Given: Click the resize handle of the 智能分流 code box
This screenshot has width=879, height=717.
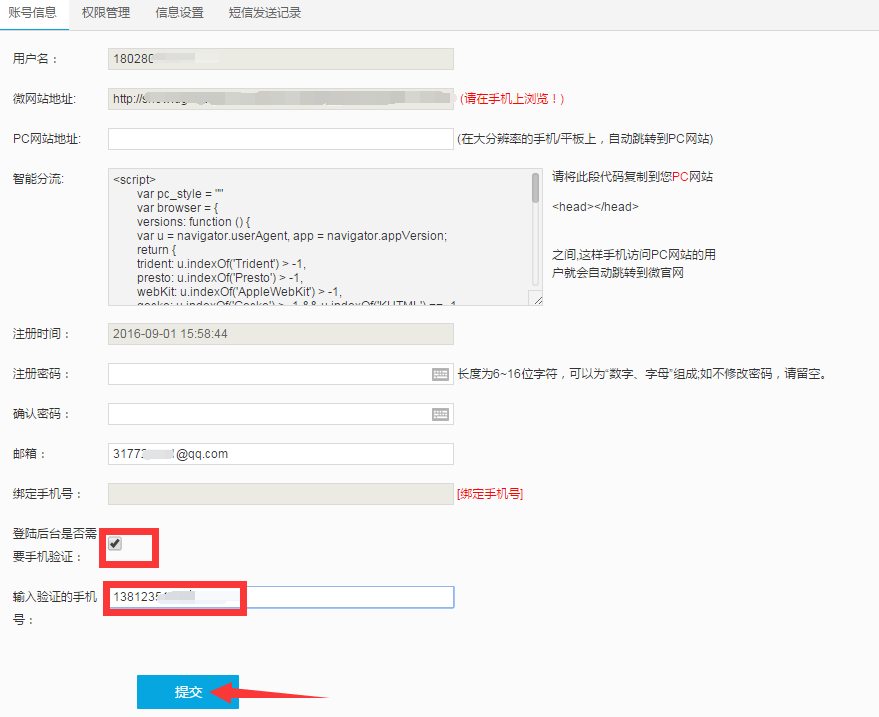Looking at the screenshot, I should point(537,299).
